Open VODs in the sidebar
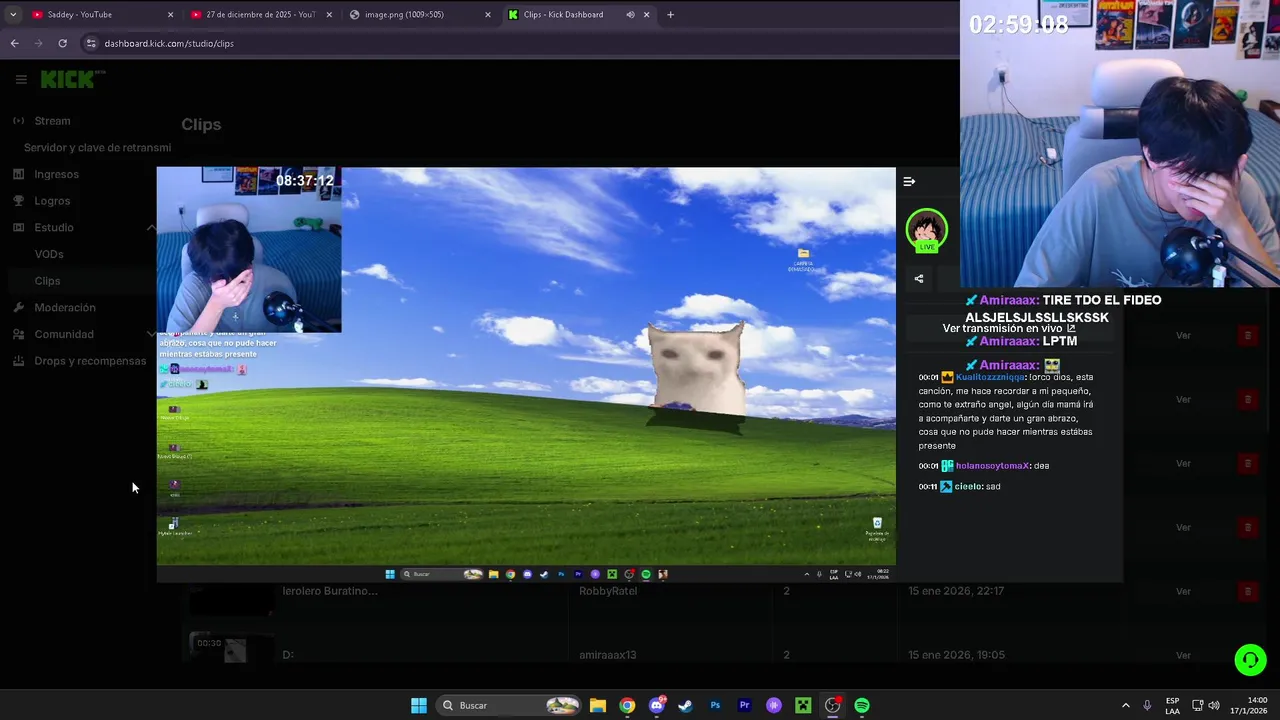This screenshot has height=720, width=1280. pyautogui.click(x=49, y=254)
